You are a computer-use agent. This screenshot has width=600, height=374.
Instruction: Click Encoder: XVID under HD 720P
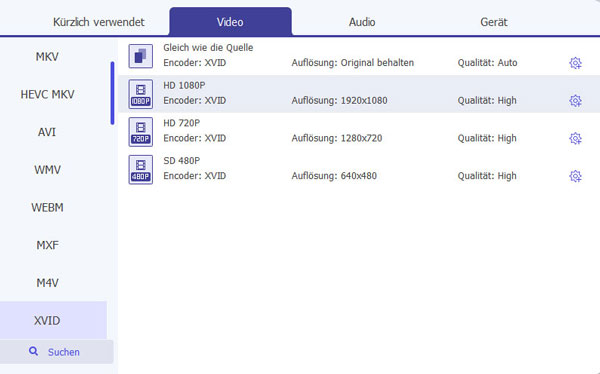click(x=194, y=138)
